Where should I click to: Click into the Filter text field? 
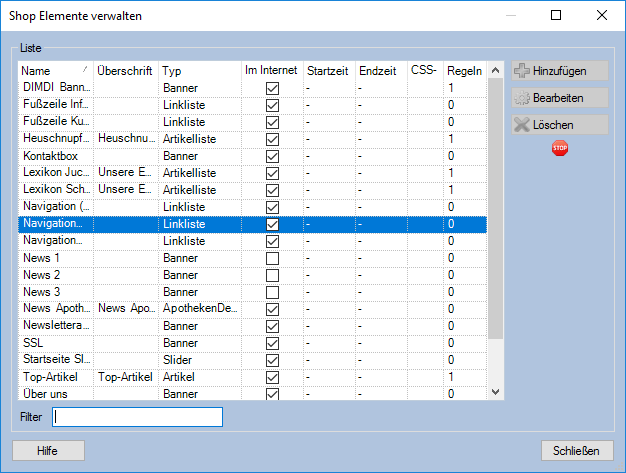(138, 417)
